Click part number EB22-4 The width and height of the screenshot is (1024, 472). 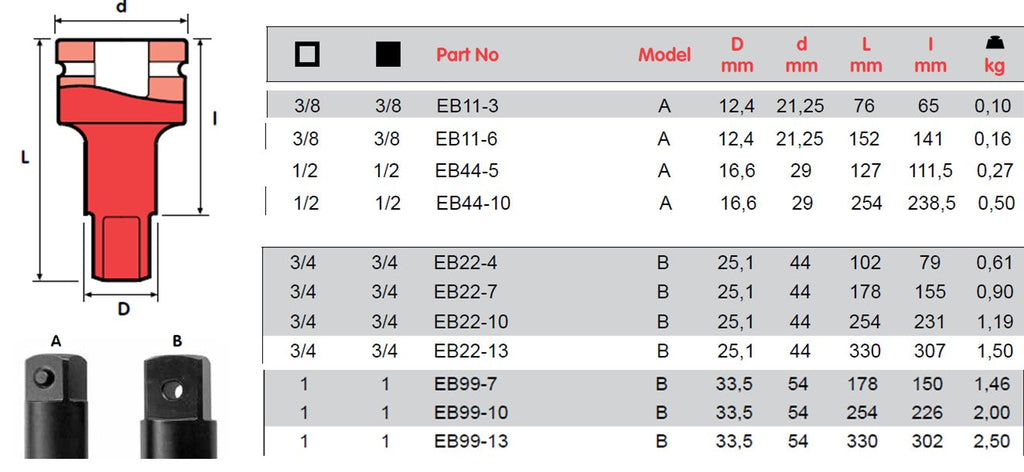(x=466, y=264)
